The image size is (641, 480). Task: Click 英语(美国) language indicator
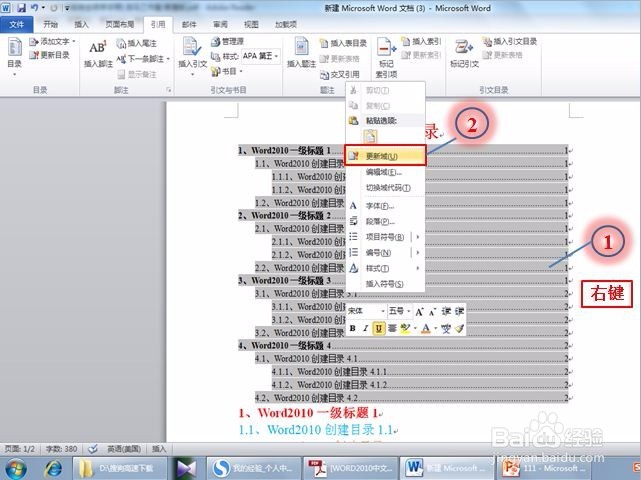click(x=124, y=449)
